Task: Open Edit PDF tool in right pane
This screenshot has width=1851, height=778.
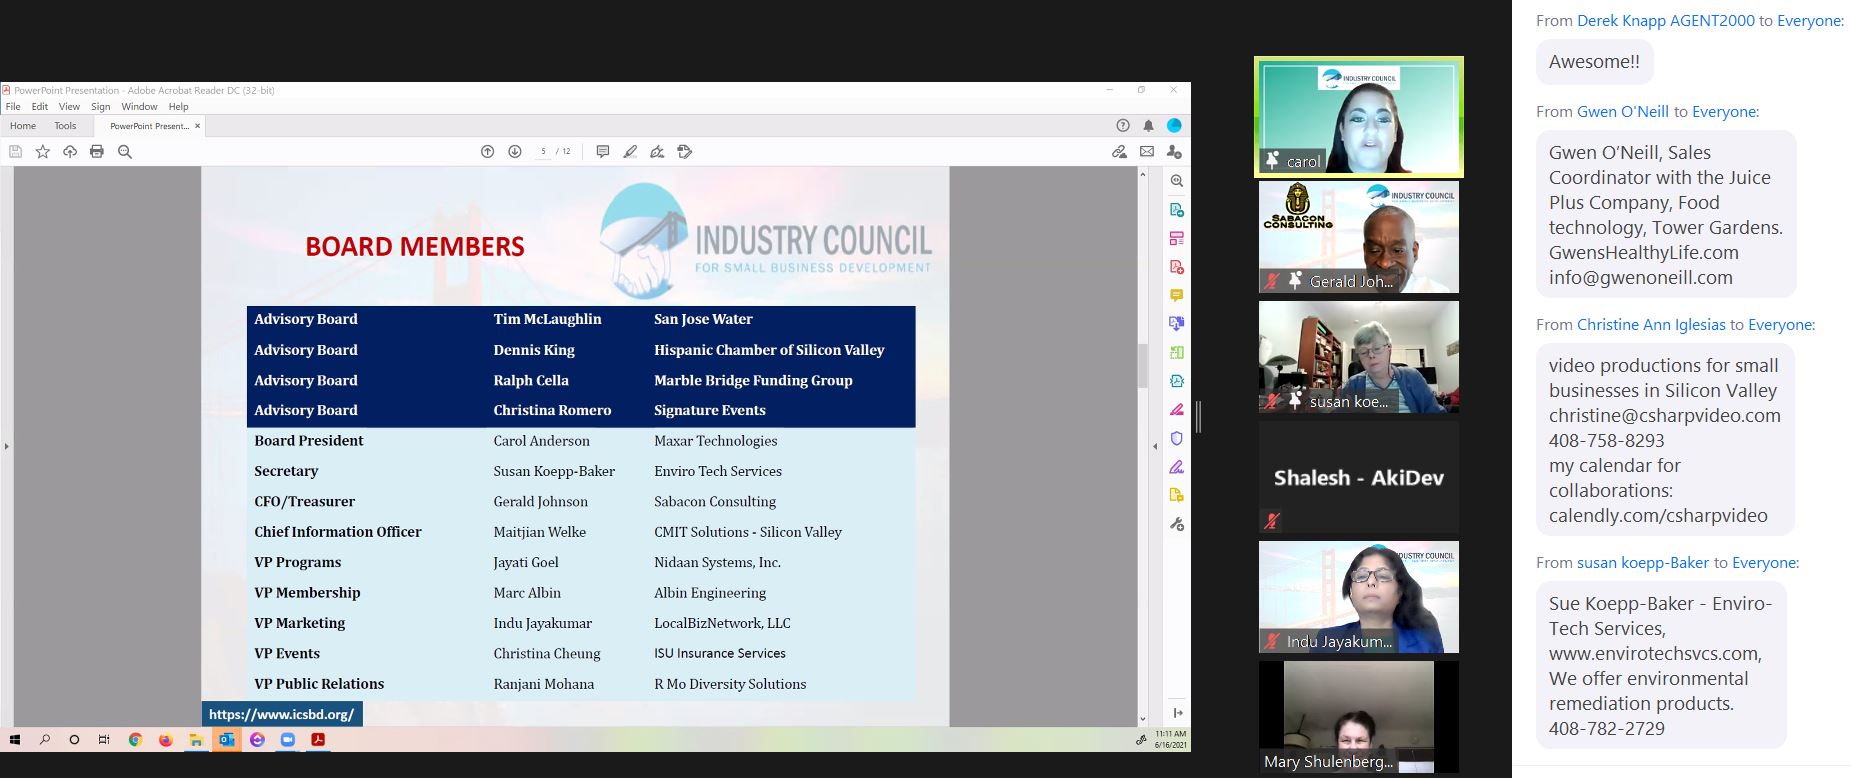Action: point(1177,238)
